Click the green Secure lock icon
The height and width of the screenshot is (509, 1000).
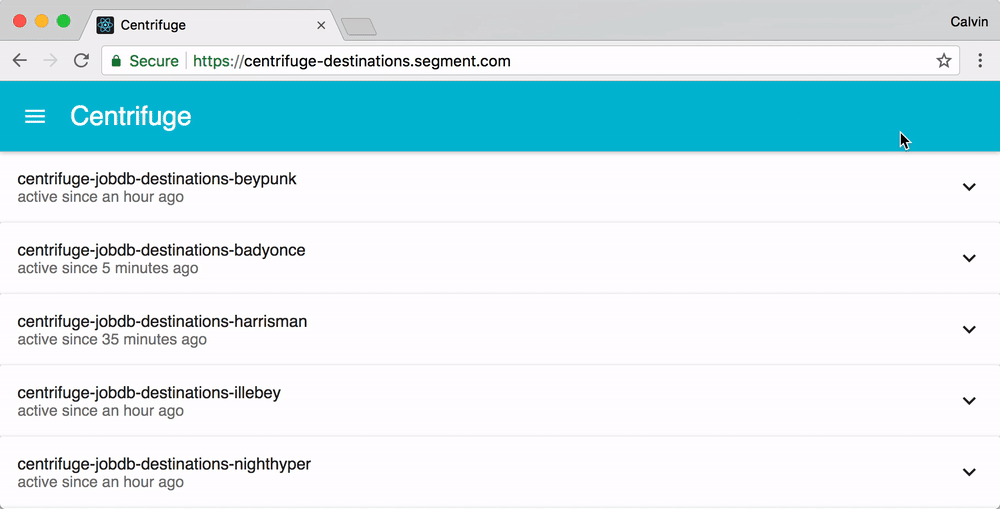pos(116,61)
